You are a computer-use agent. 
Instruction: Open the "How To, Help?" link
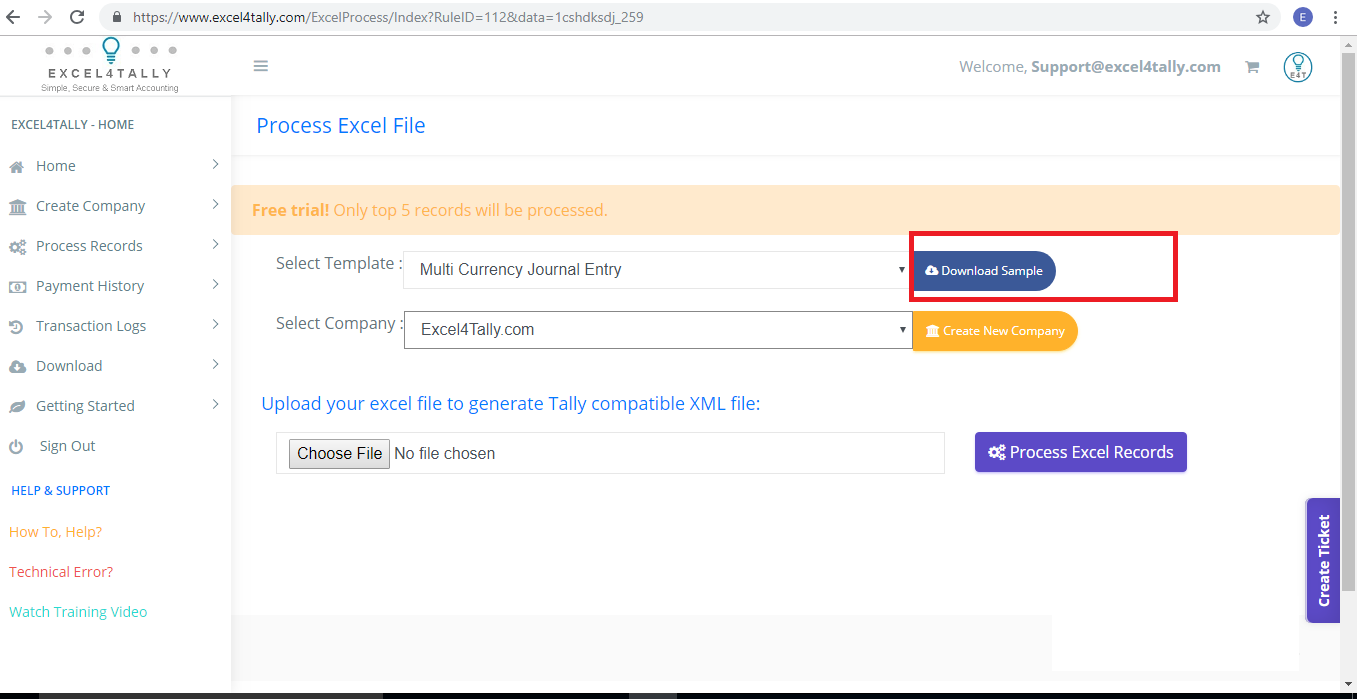55,532
